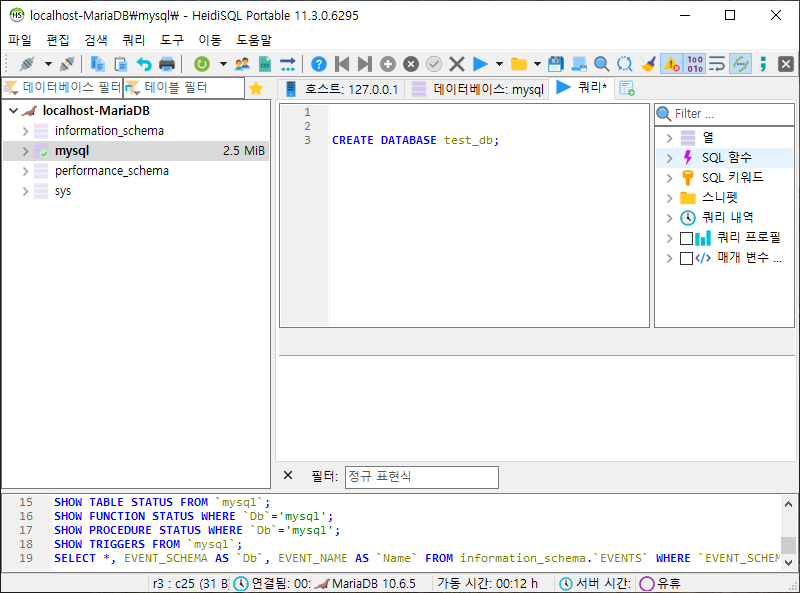
Task: Click the insert row plus icon
Action: (x=388, y=64)
